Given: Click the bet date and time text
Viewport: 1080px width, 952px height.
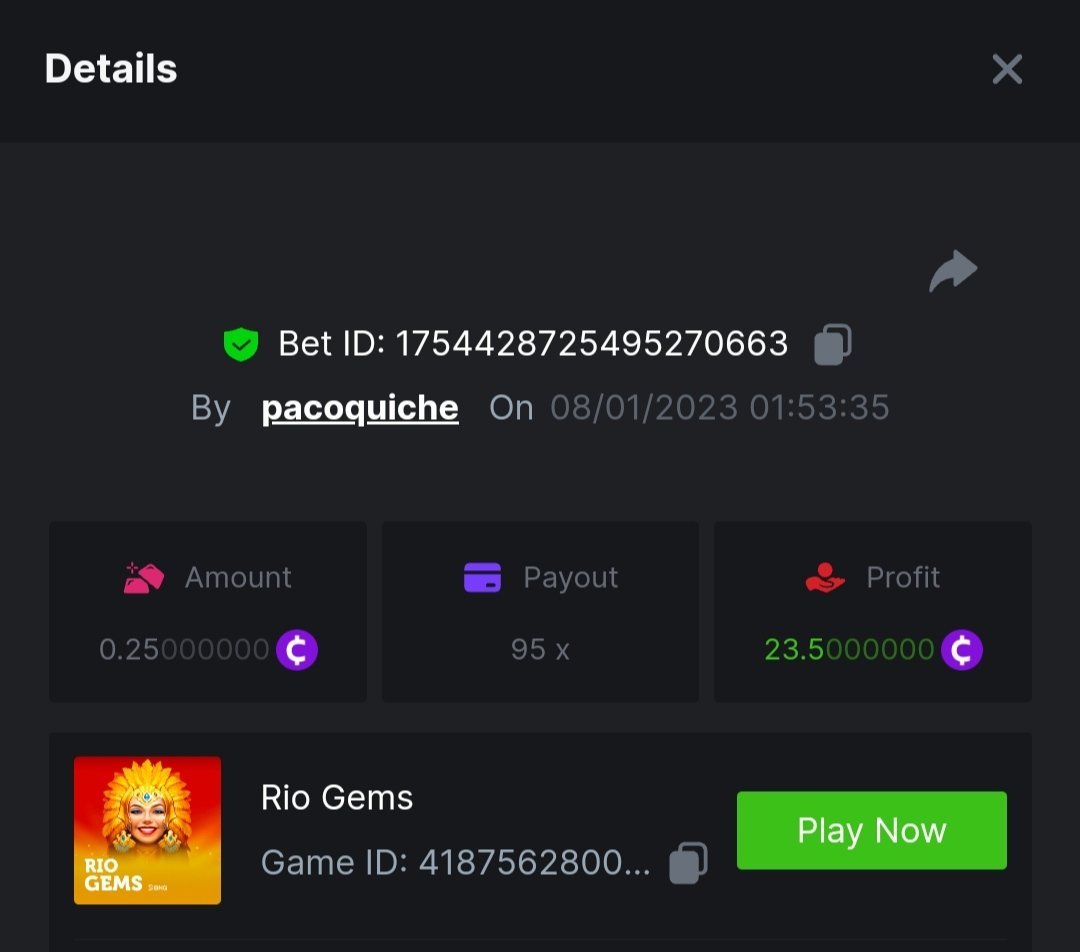Looking at the screenshot, I should tap(719, 408).
